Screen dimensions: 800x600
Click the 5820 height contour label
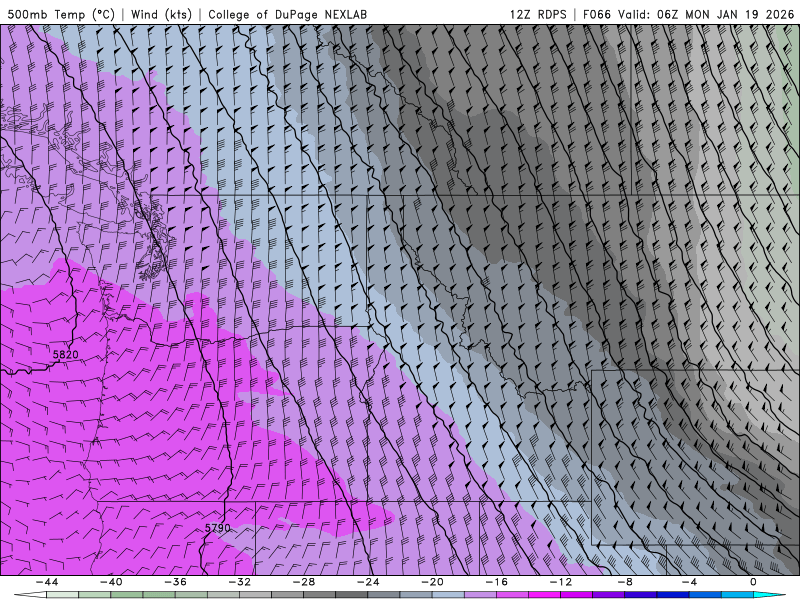point(65,355)
